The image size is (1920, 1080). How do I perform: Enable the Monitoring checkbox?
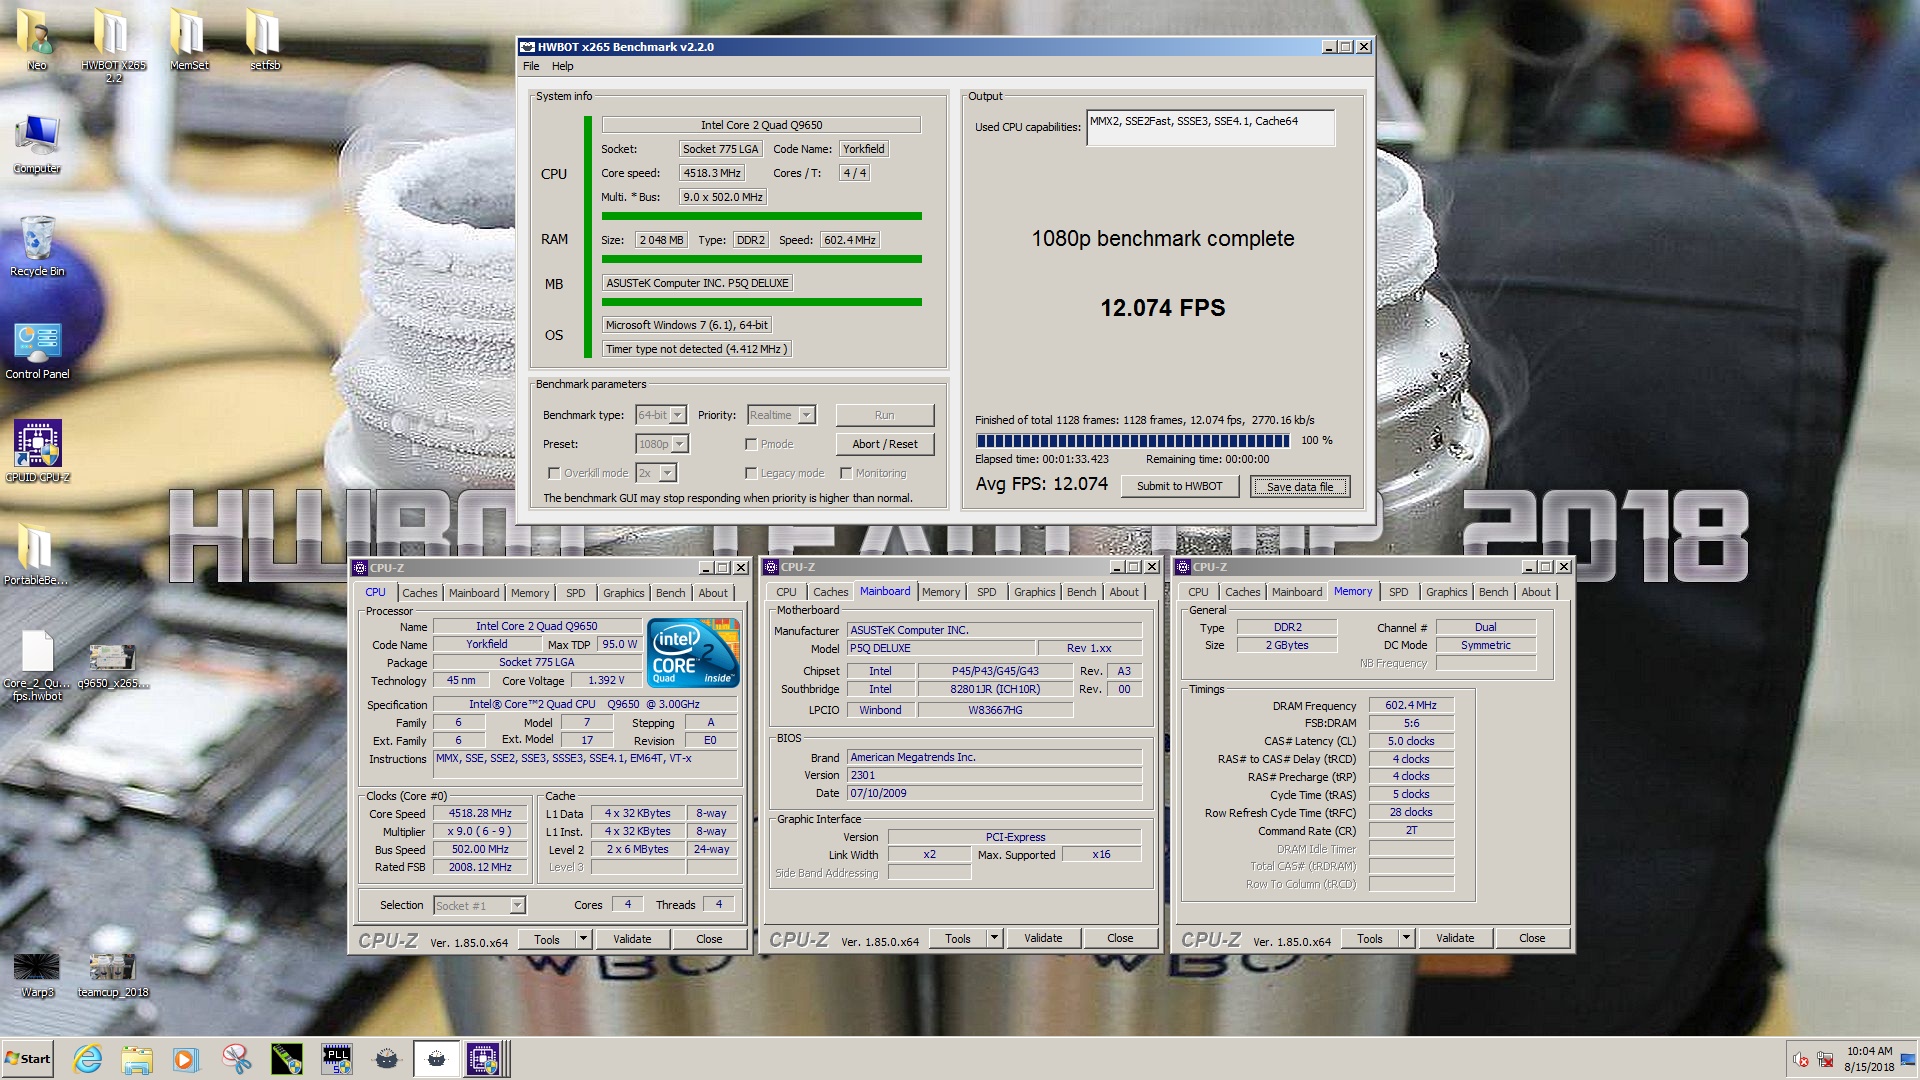click(x=846, y=473)
